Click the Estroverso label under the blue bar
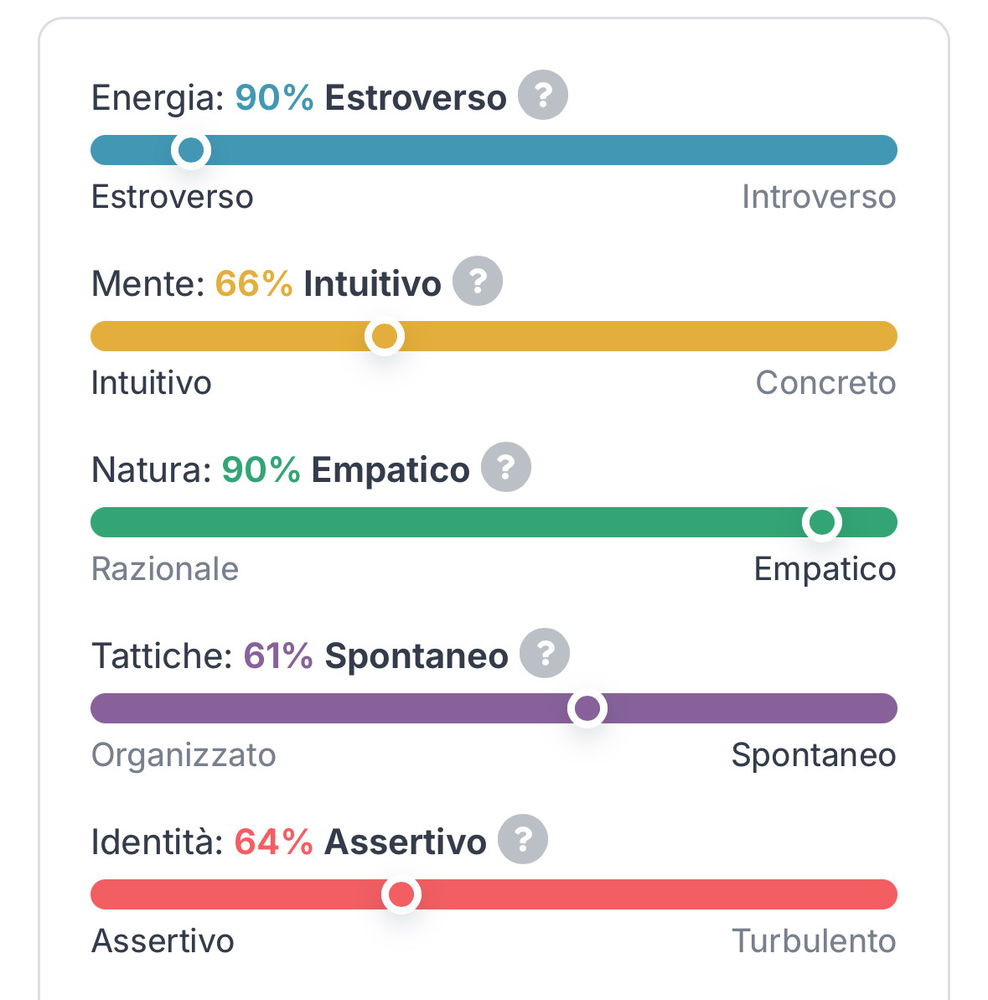This screenshot has width=988, height=1000. [172, 197]
